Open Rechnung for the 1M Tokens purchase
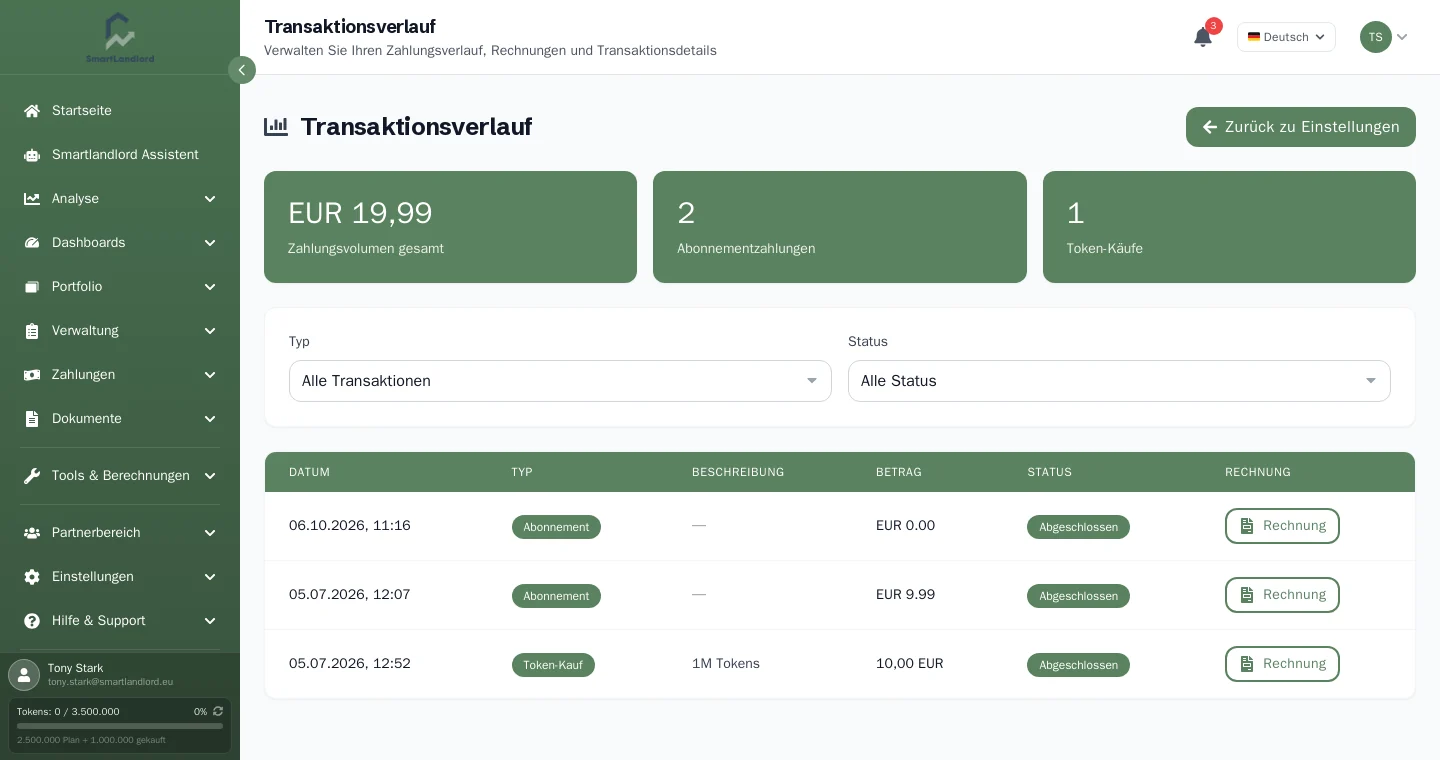Screen dimensions: 1440x760 click(x=1282, y=664)
